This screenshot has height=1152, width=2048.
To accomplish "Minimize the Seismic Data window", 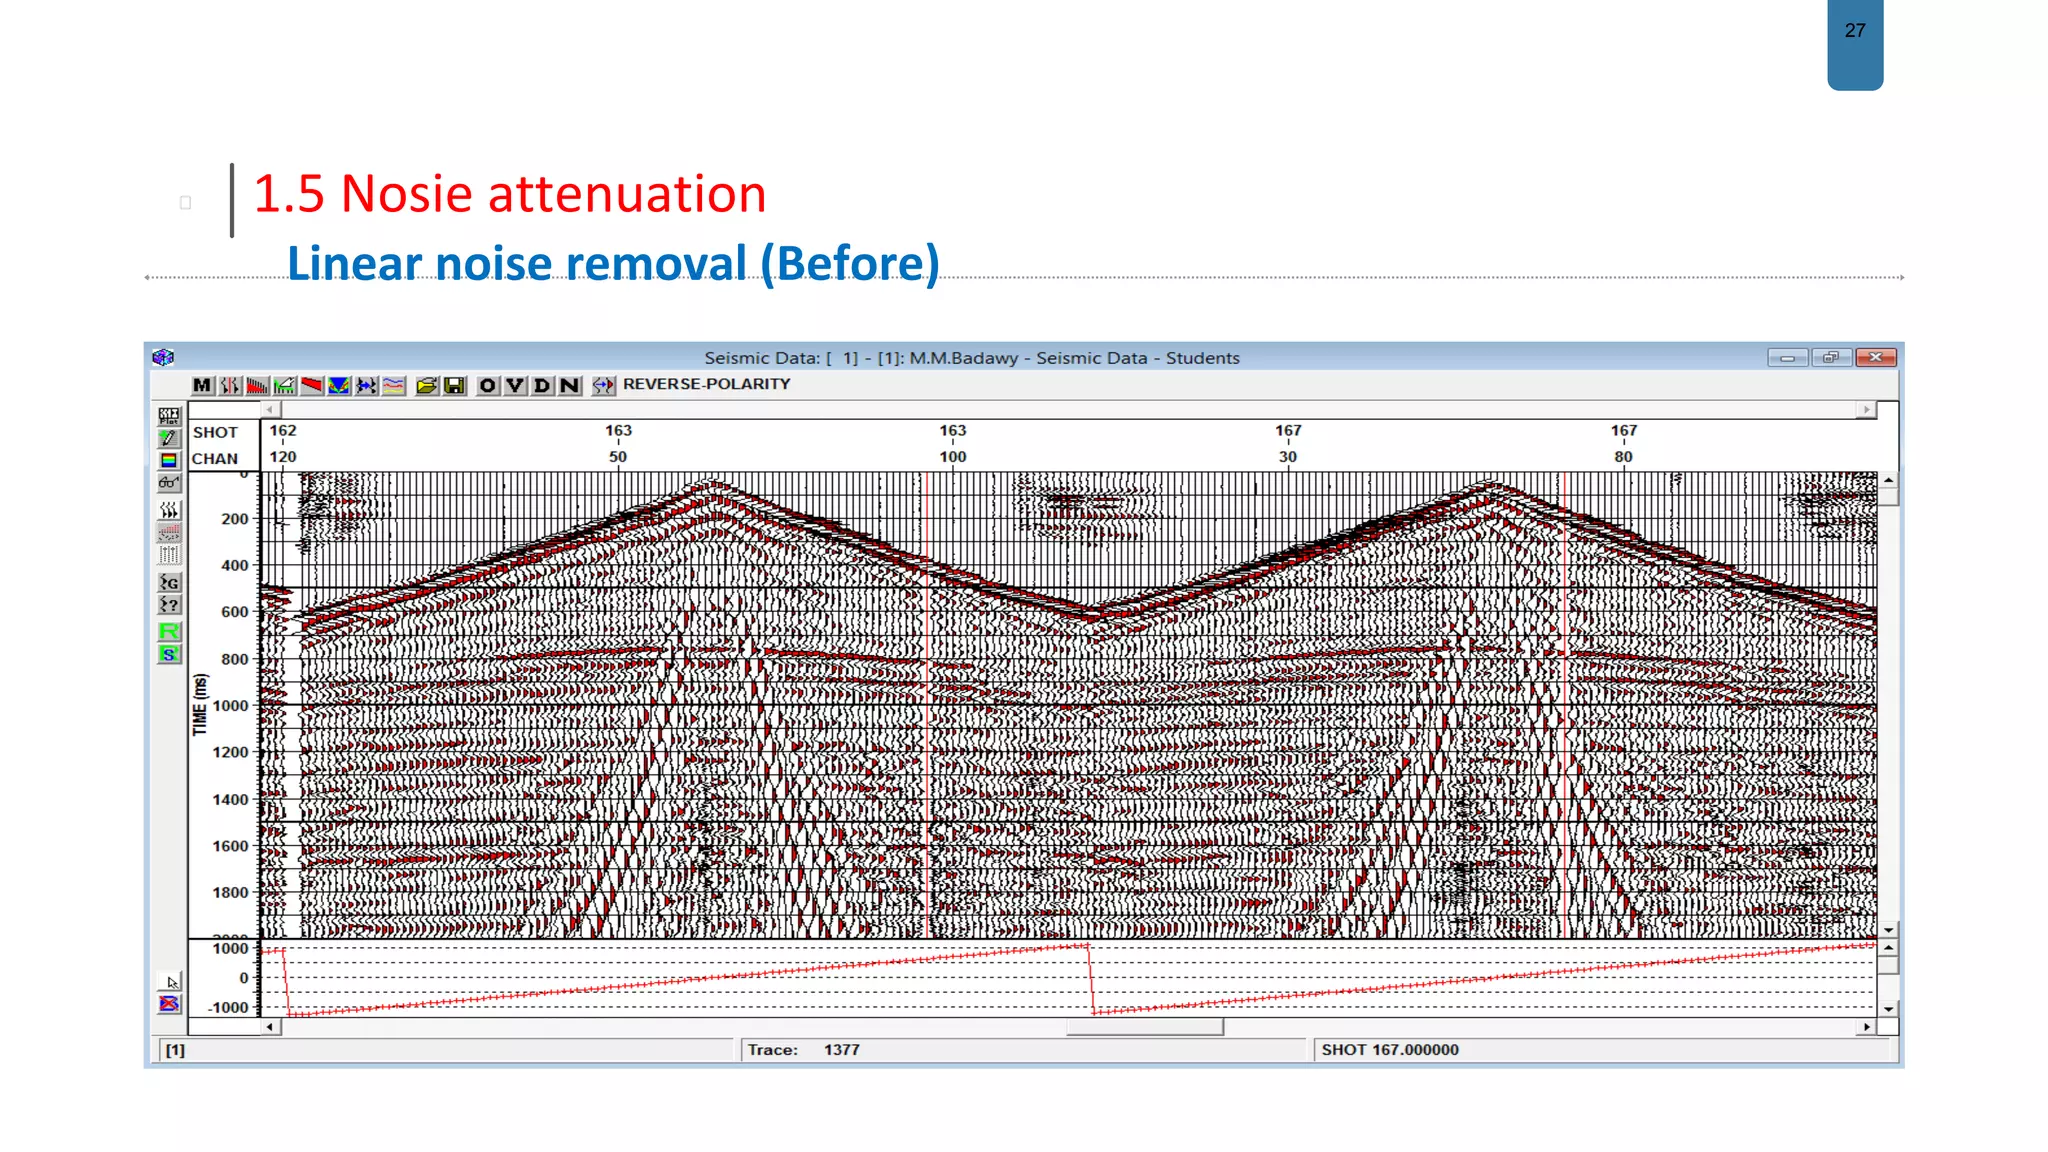I will pyautogui.click(x=1787, y=357).
